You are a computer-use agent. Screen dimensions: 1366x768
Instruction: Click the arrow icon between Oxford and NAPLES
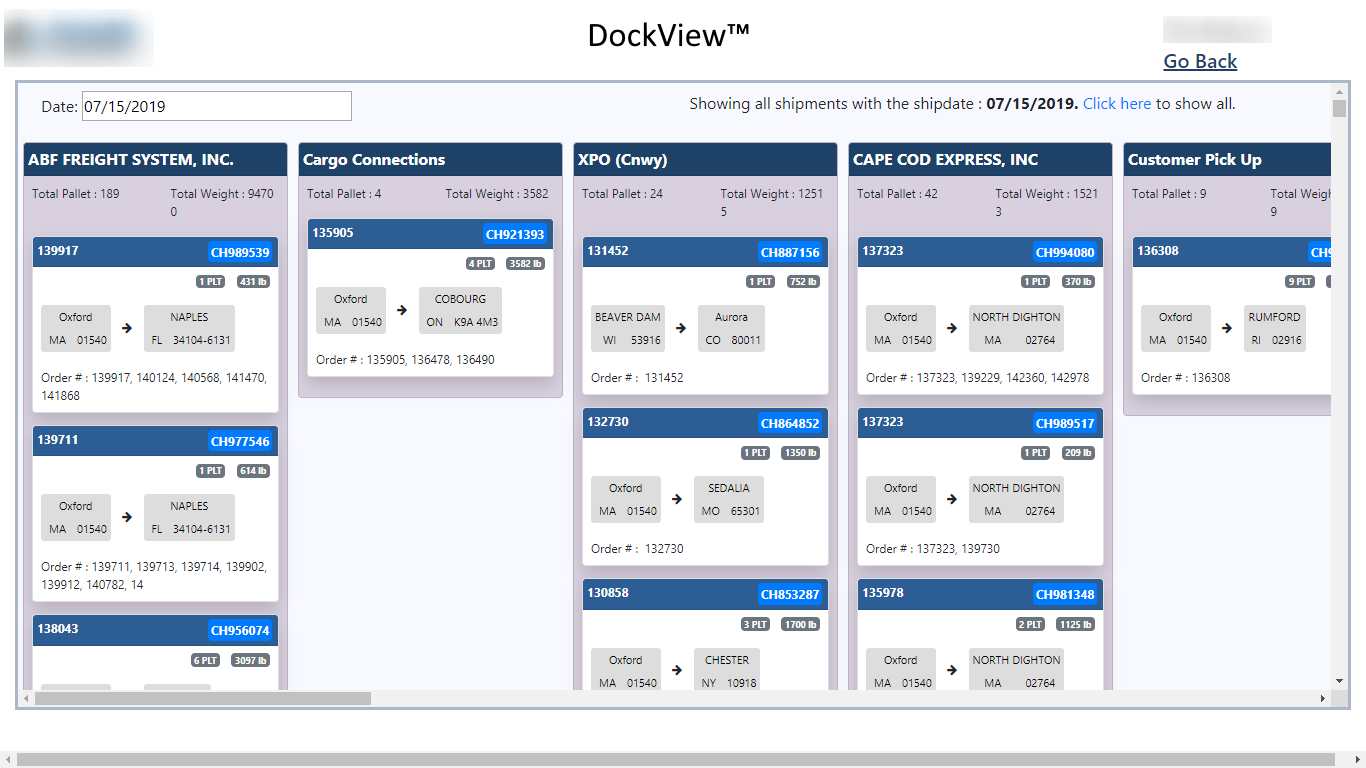[x=125, y=326]
